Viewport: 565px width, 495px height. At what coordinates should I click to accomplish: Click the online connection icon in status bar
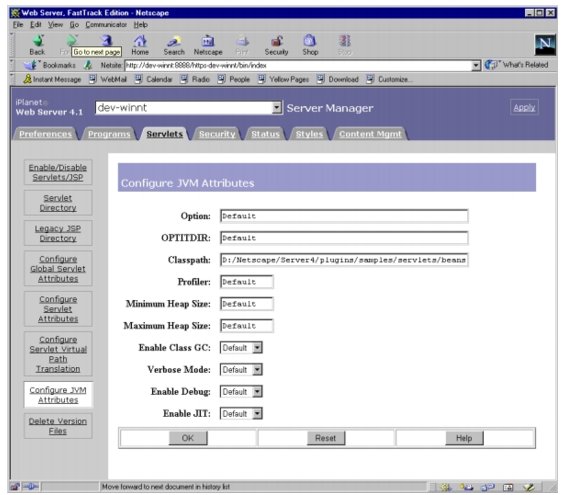tap(31, 486)
